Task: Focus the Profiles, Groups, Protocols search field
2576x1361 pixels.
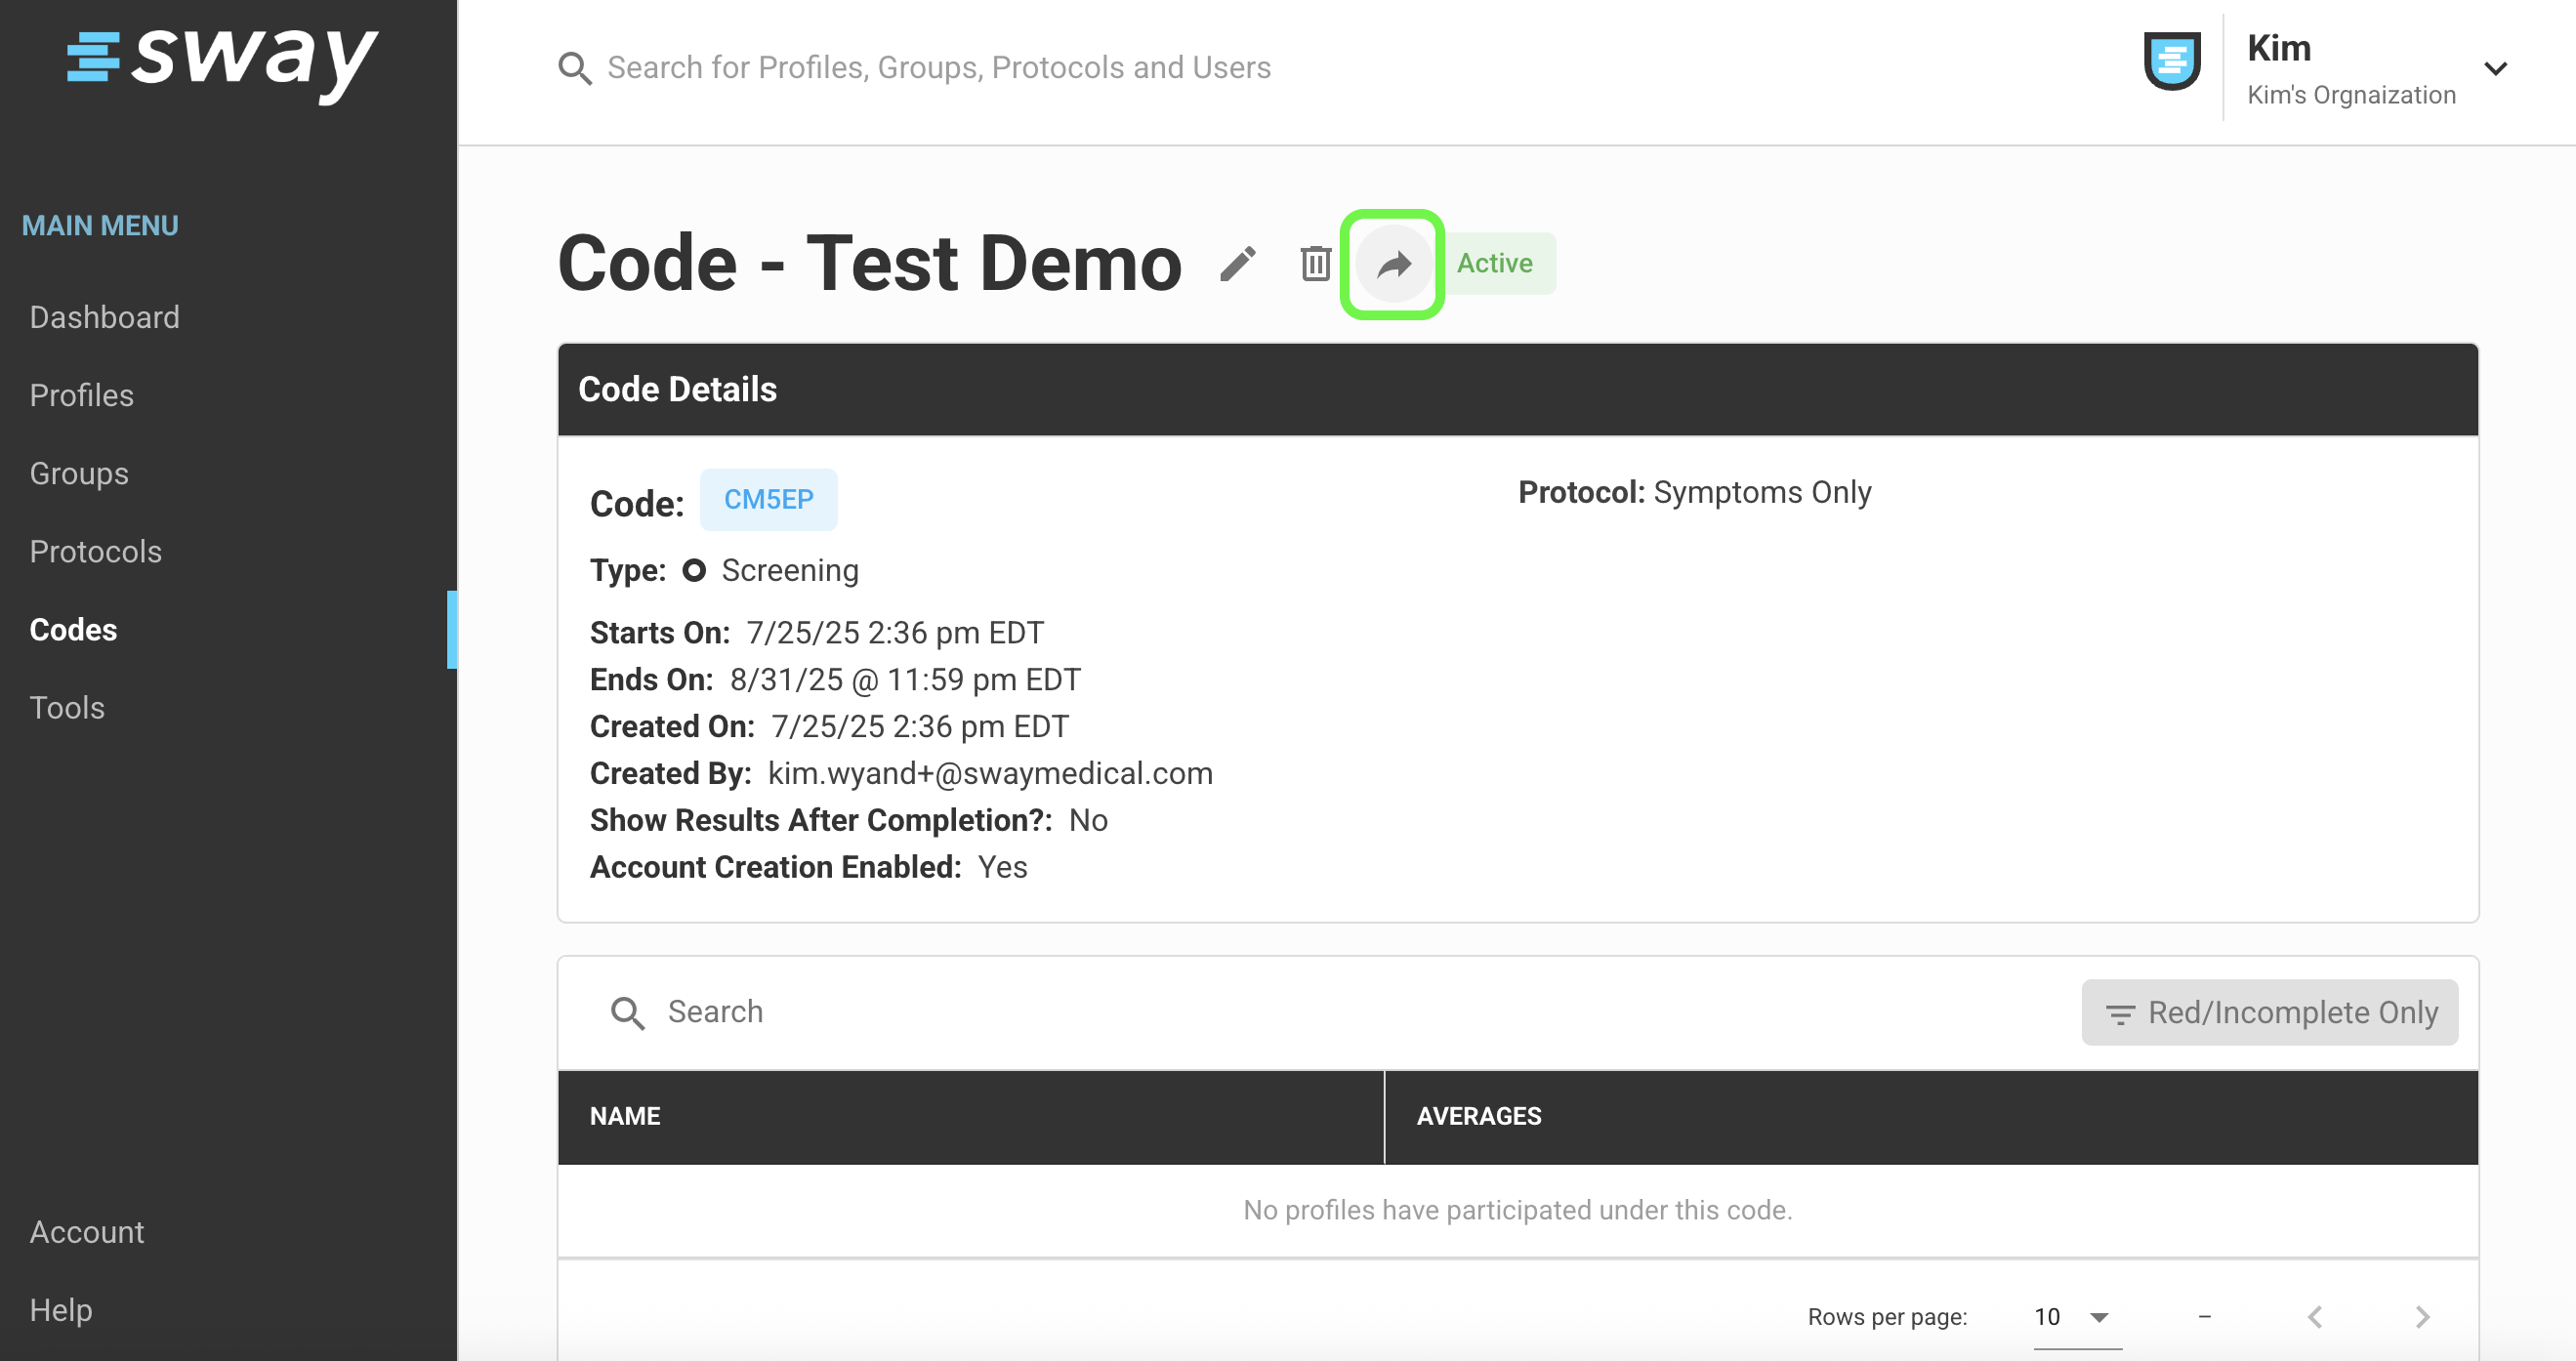Action: [939, 68]
